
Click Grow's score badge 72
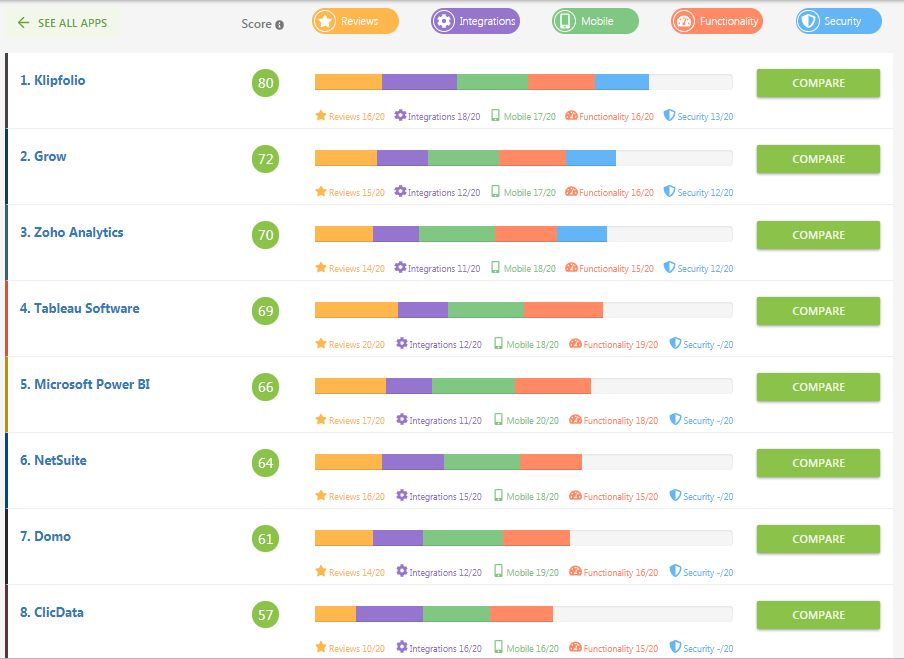coord(265,159)
